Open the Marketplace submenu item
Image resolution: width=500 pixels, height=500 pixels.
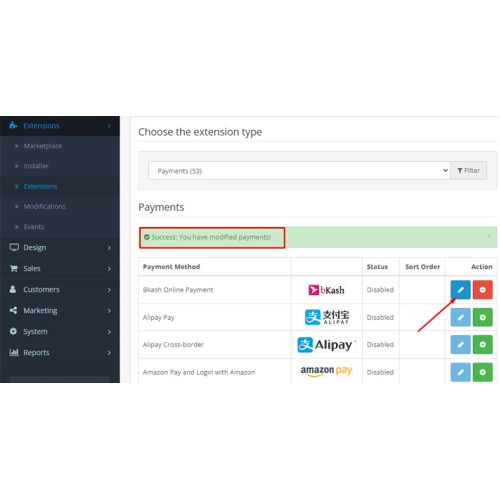point(43,146)
